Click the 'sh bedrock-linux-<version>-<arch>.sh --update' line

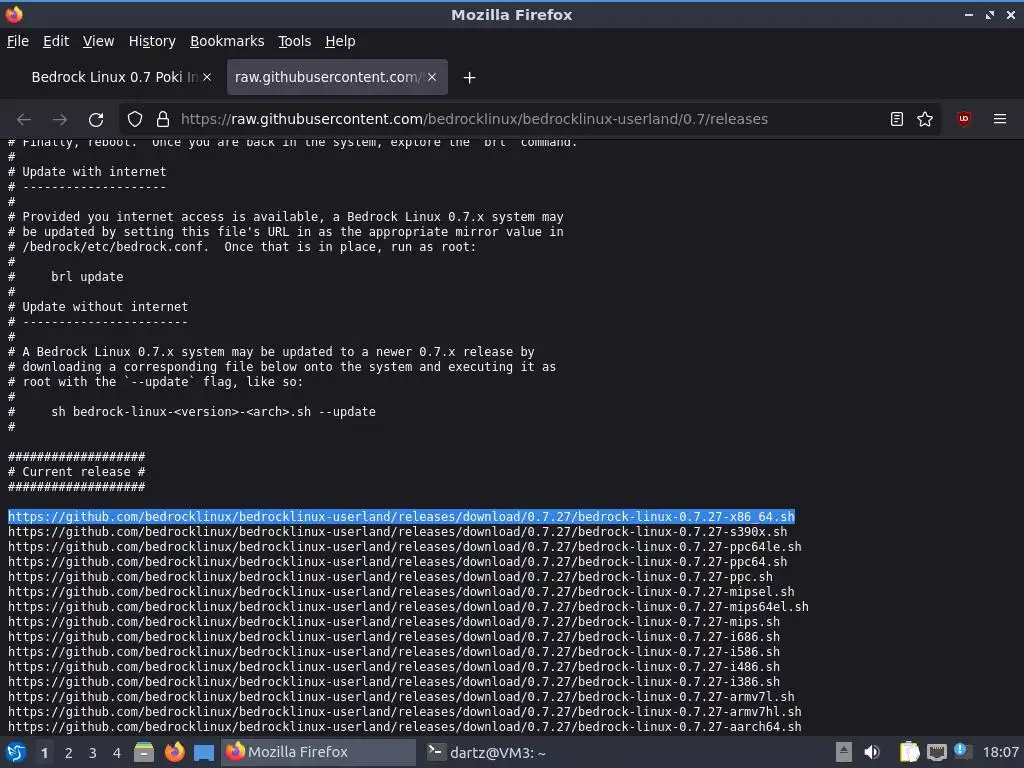coord(214,412)
